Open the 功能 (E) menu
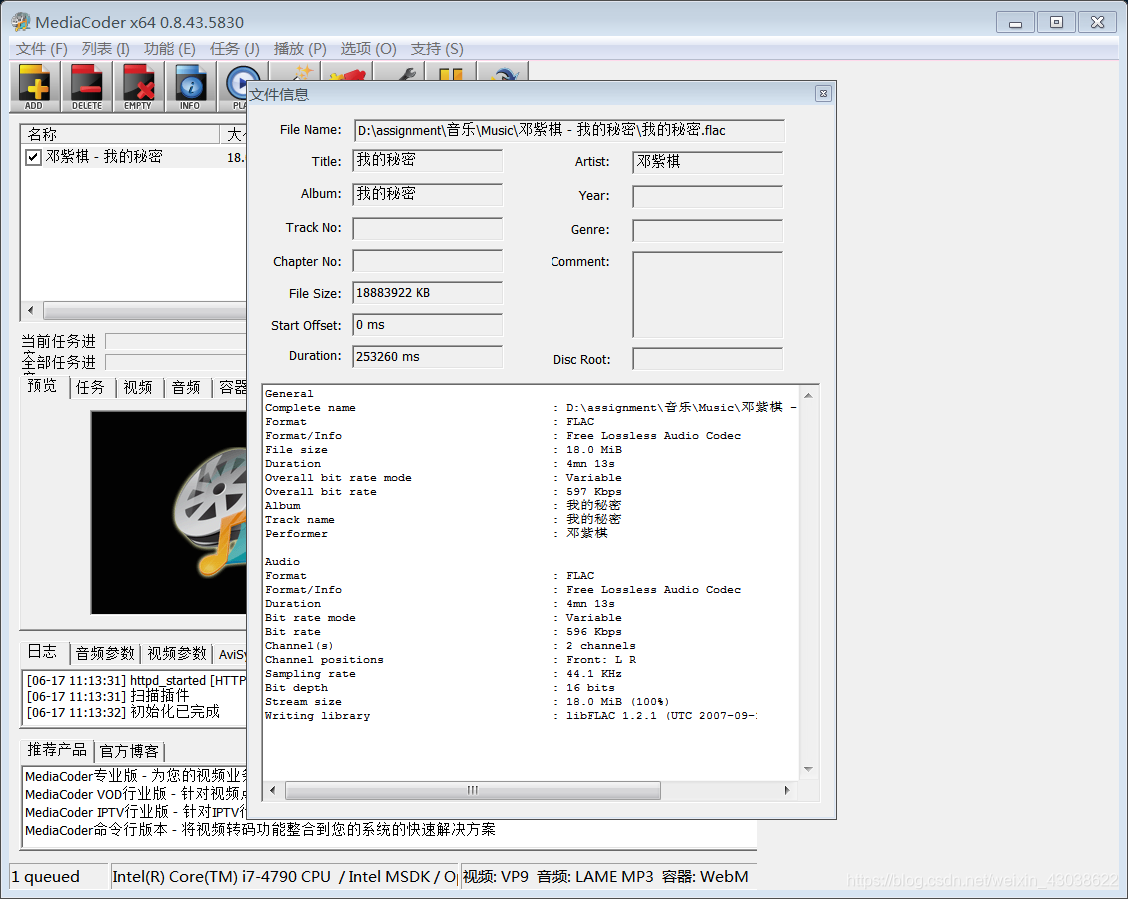 click(170, 49)
